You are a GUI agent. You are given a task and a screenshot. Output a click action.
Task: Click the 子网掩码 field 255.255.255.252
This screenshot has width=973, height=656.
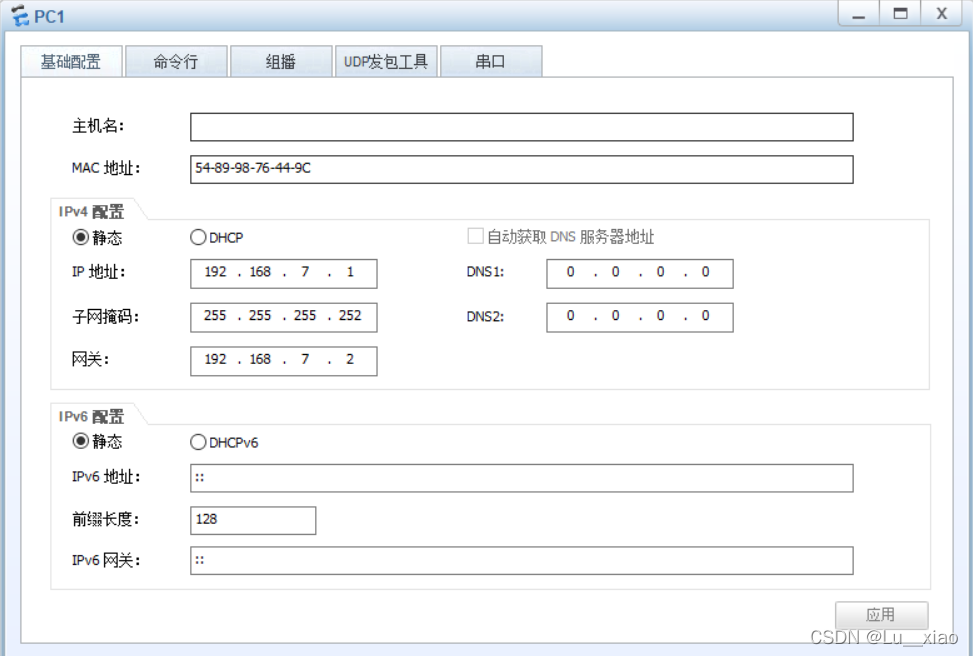point(284,317)
